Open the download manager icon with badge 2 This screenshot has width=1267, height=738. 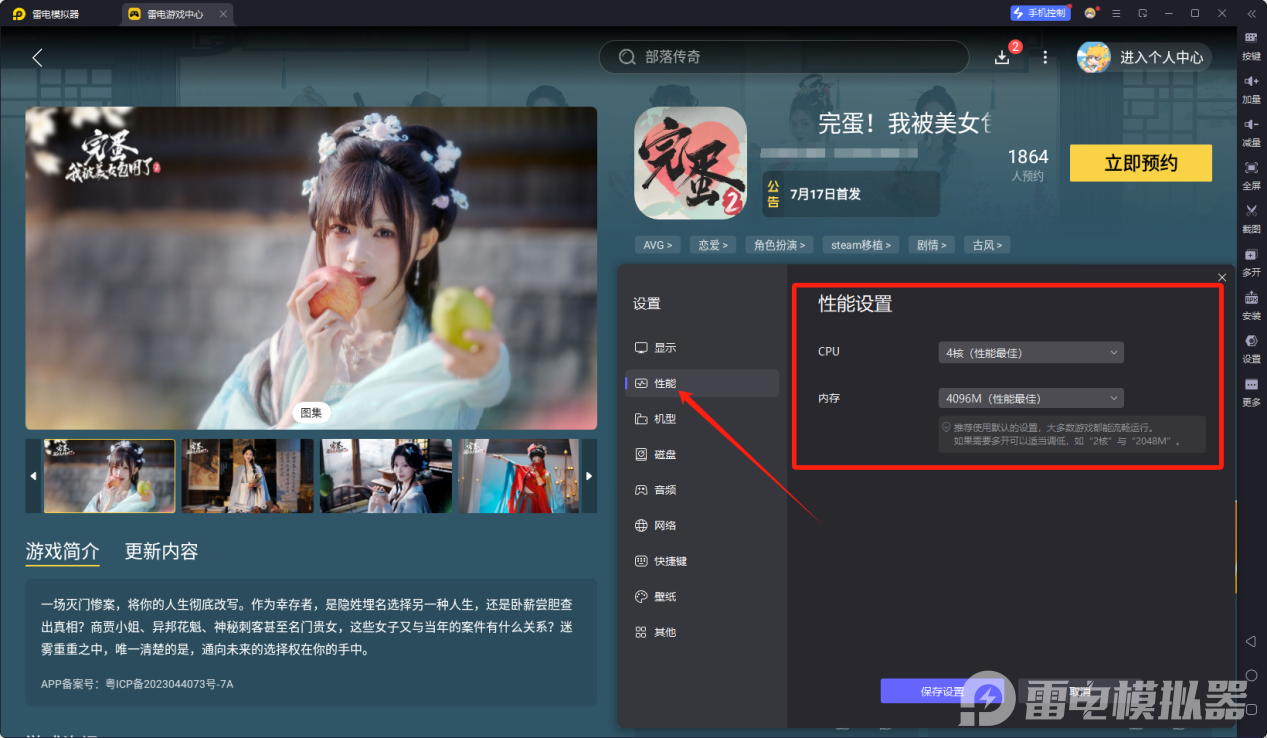[1002, 57]
